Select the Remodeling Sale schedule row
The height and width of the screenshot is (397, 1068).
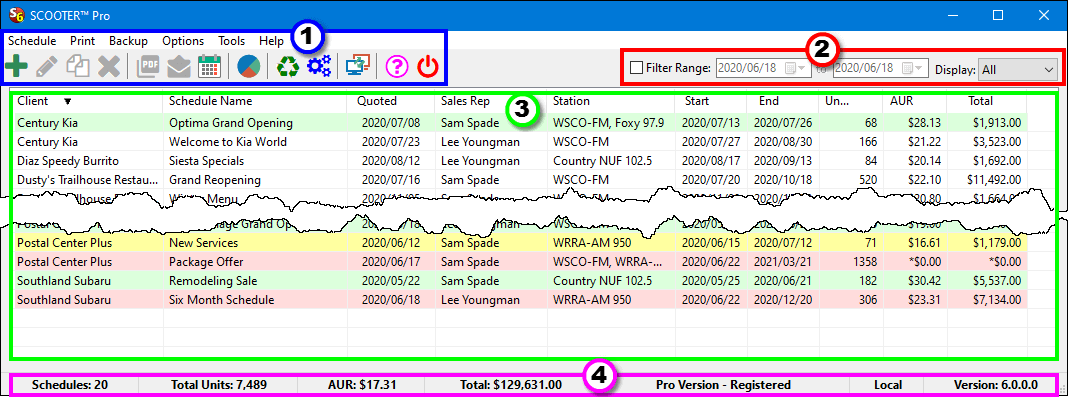[x=519, y=281]
